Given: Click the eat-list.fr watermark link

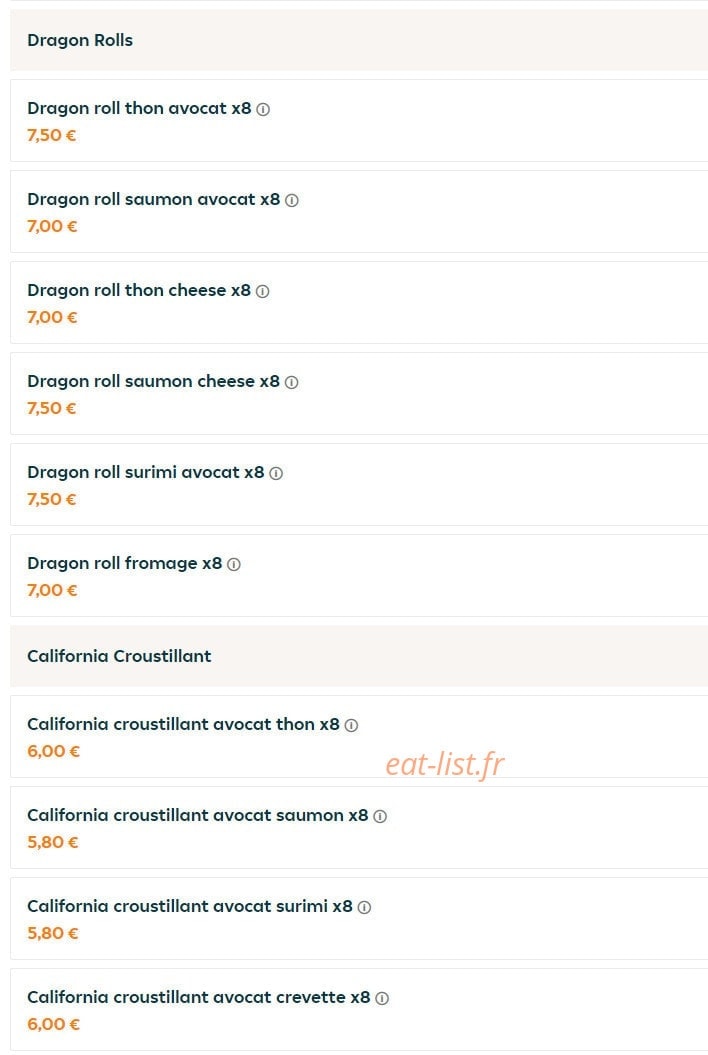Looking at the screenshot, I should (x=445, y=764).
